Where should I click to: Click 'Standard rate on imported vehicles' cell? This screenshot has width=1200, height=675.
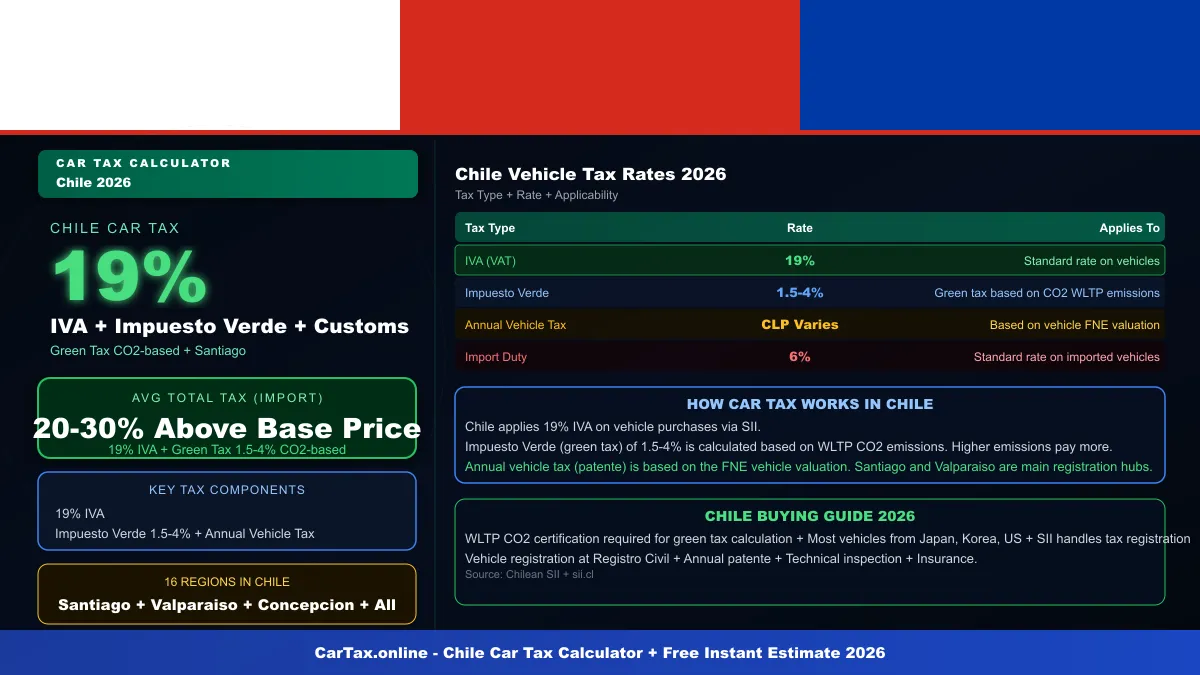[1067, 357]
